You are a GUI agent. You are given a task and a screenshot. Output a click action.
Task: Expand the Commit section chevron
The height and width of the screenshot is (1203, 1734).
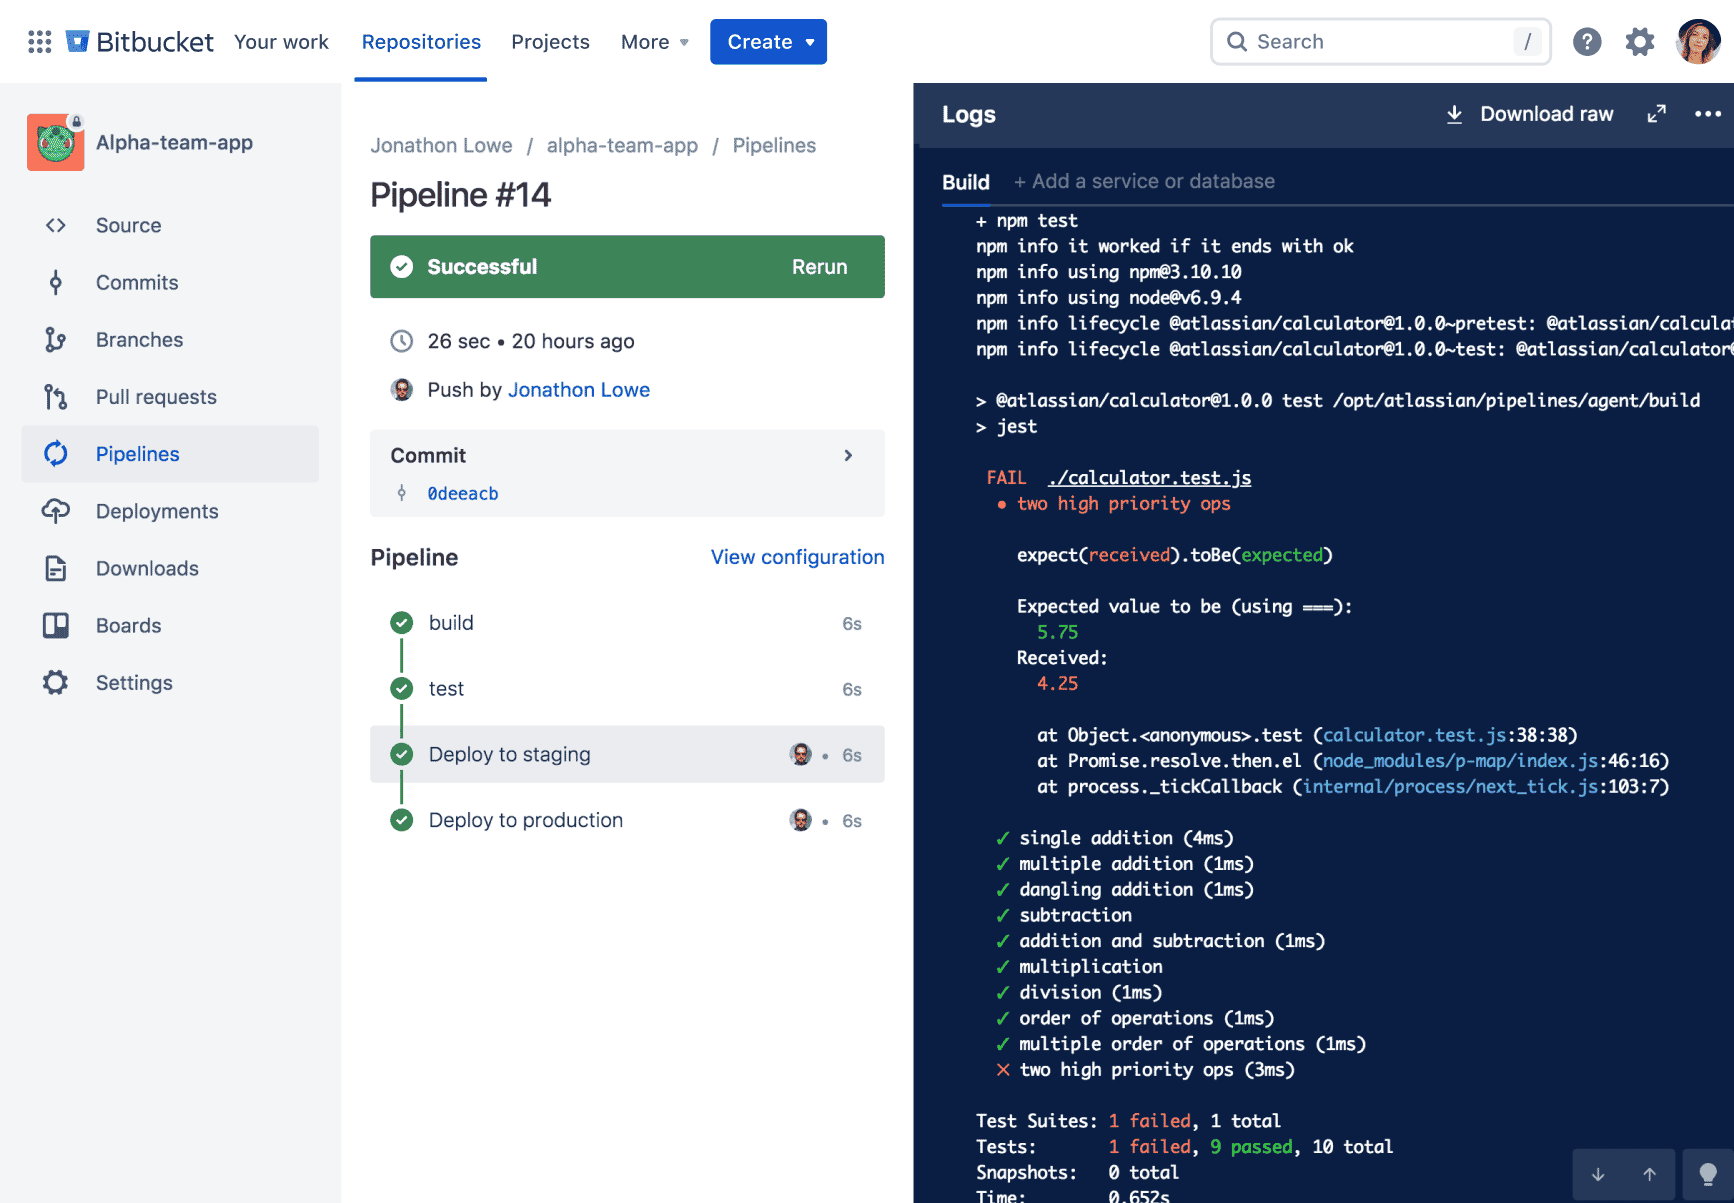848,455
